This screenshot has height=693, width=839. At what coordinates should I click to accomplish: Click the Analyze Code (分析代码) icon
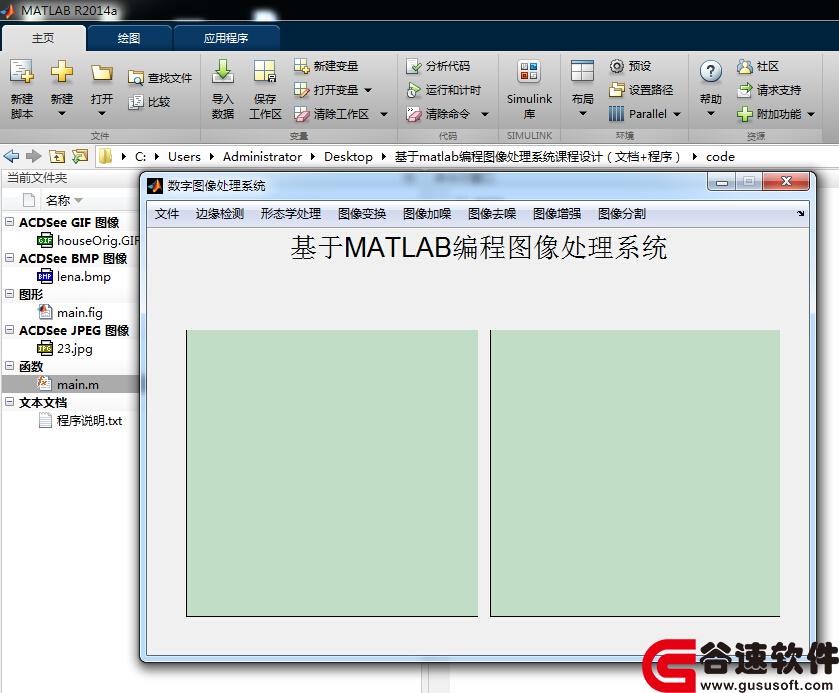(x=414, y=66)
